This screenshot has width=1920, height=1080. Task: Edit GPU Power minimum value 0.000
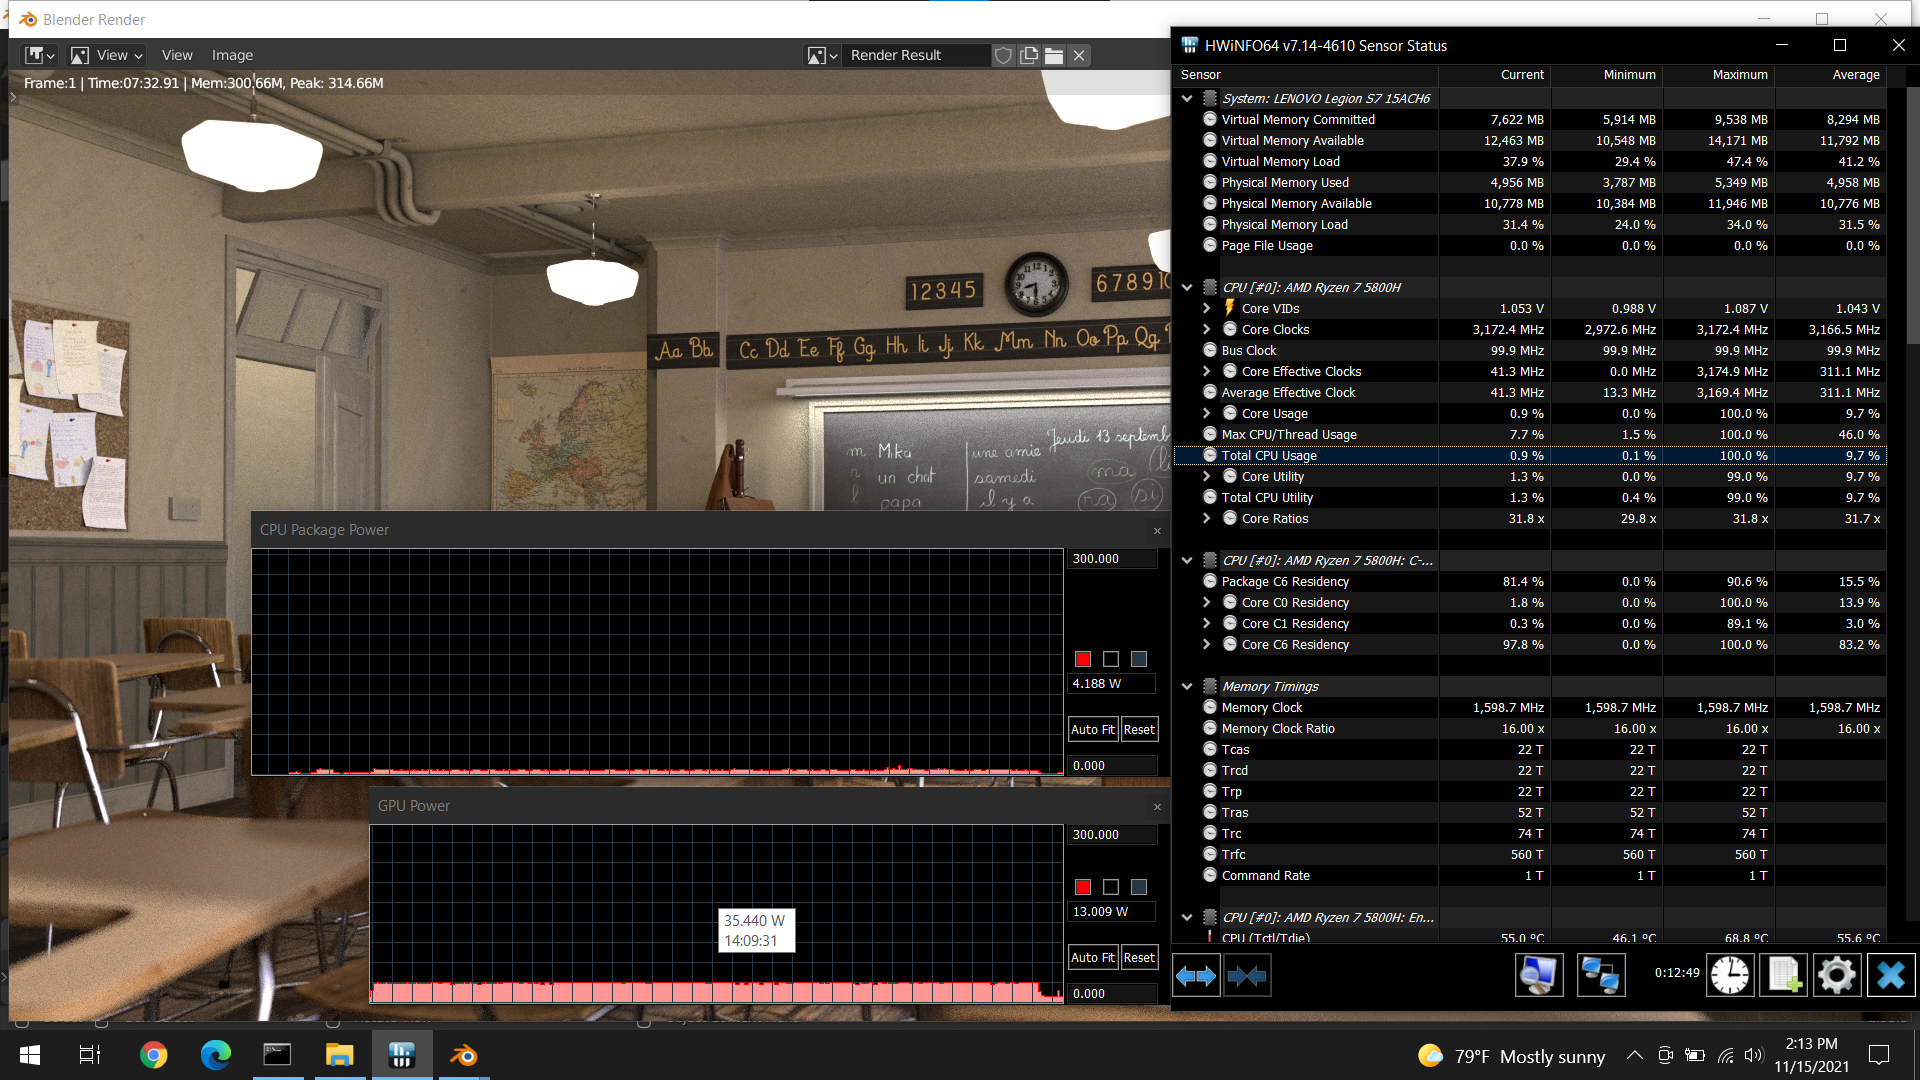1112,993
